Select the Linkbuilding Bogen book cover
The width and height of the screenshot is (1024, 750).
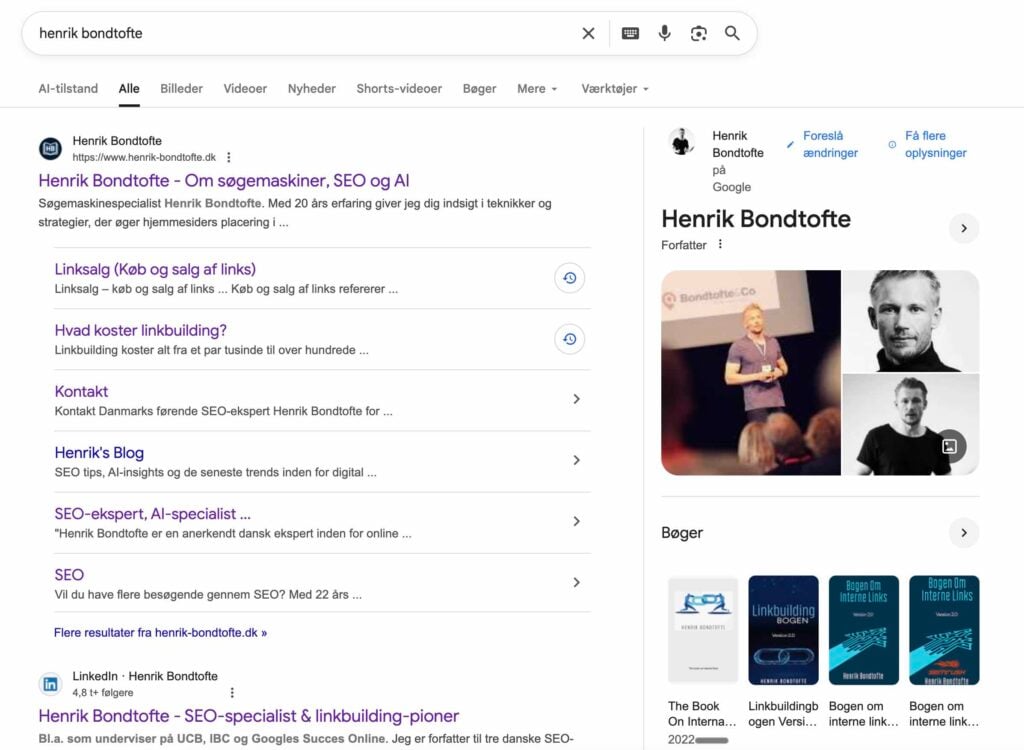(783, 629)
